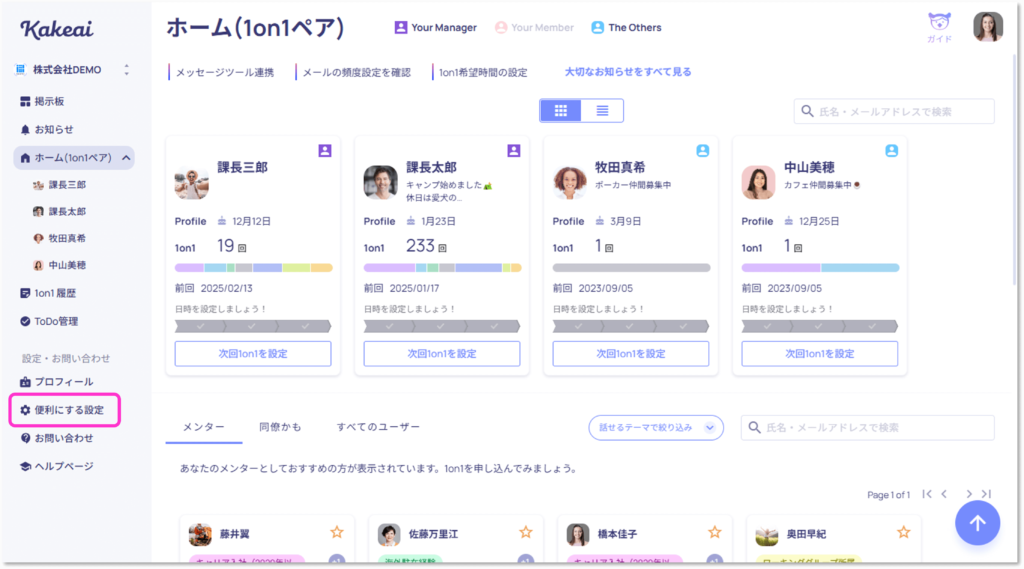Focus mentor name/email search field
Viewport: 1024px width, 569px height.
pos(867,428)
